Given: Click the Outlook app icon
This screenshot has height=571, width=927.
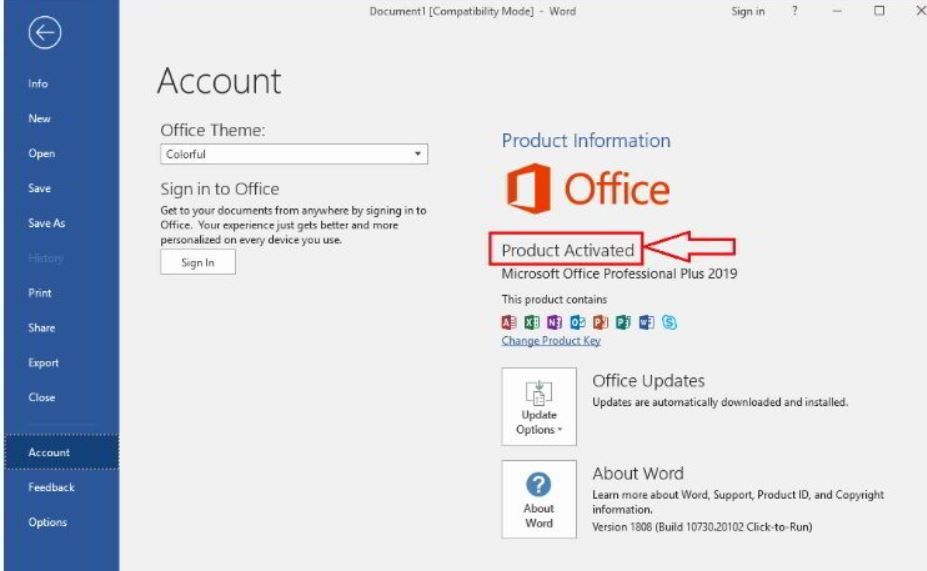Looking at the screenshot, I should 578,322.
